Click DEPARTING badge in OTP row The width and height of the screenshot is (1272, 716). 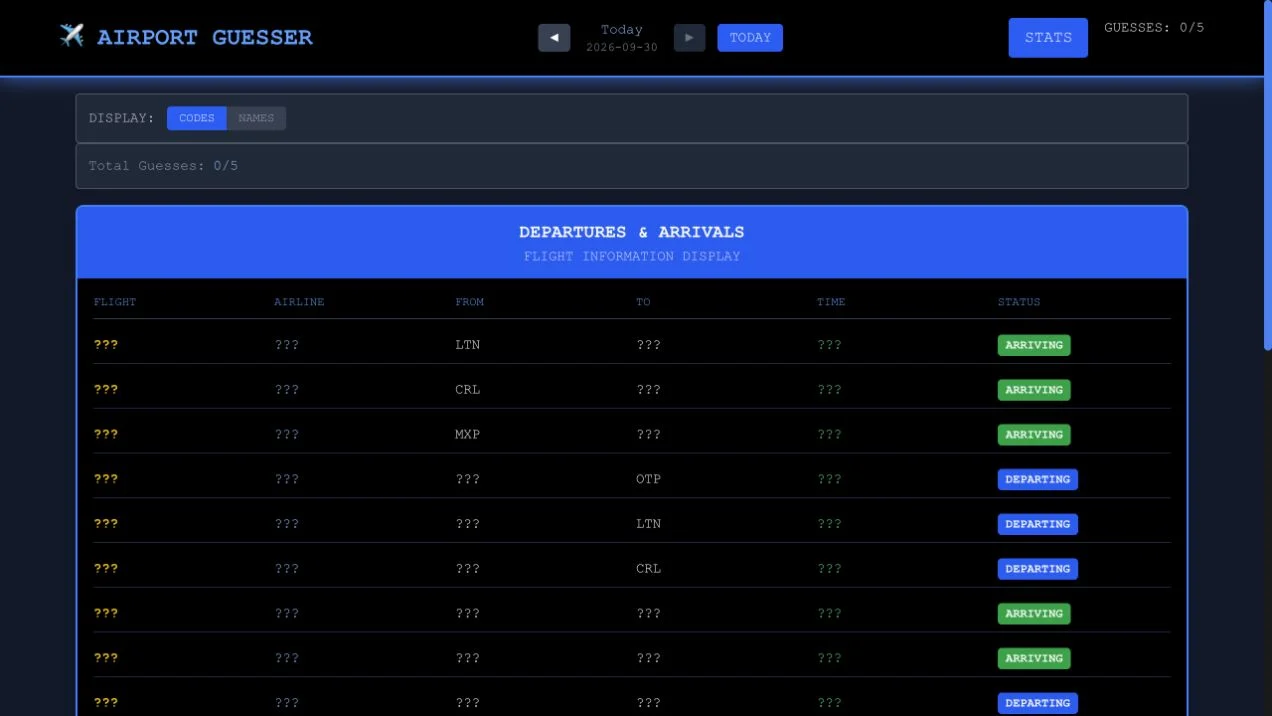pyautogui.click(x=1038, y=479)
